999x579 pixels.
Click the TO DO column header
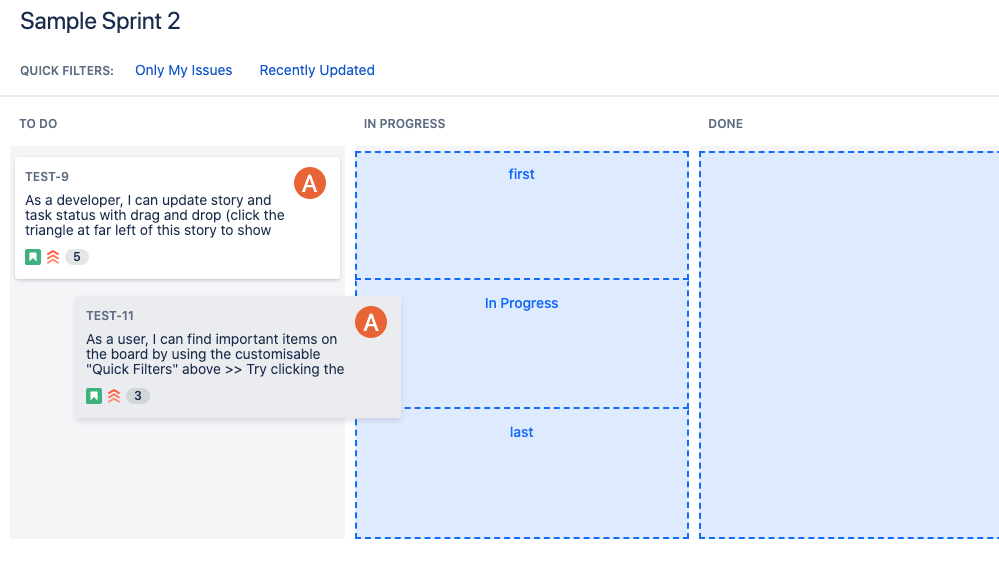[x=38, y=124]
